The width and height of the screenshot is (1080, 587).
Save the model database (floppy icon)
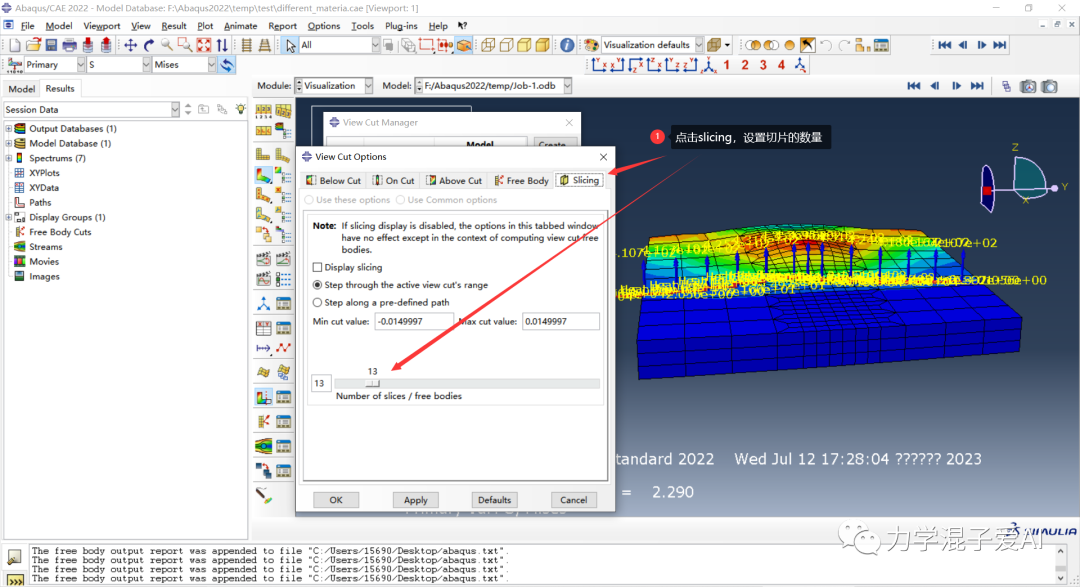click(51, 45)
